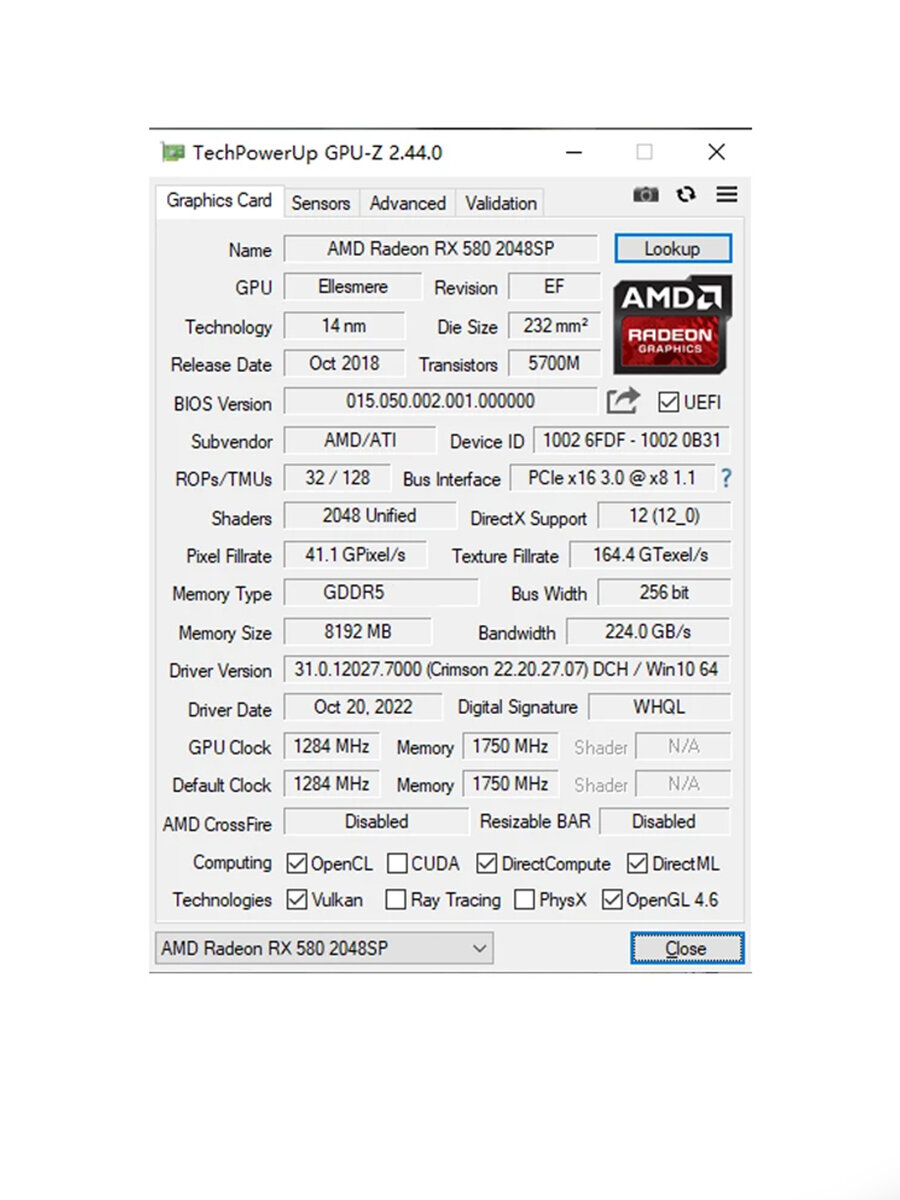The width and height of the screenshot is (900, 1200).
Task: Click the Bandwidth field 224.0 GB/s
Action: tap(648, 632)
